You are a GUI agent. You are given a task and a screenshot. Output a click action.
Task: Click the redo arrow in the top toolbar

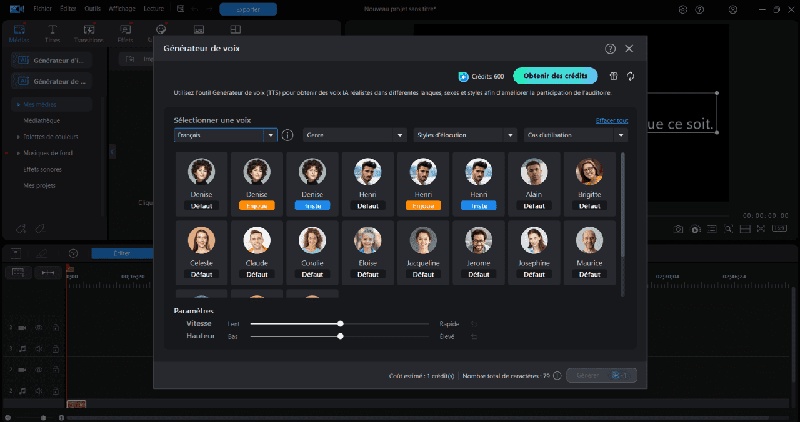click(210, 9)
